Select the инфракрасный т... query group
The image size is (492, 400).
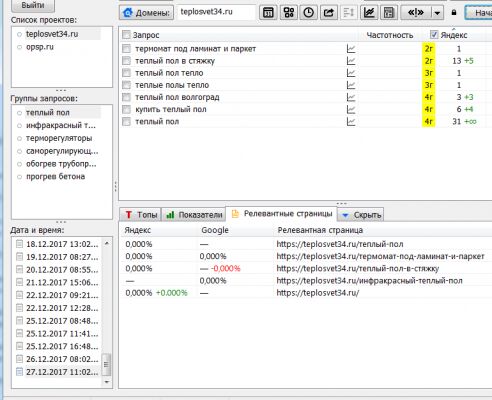pos(61,125)
